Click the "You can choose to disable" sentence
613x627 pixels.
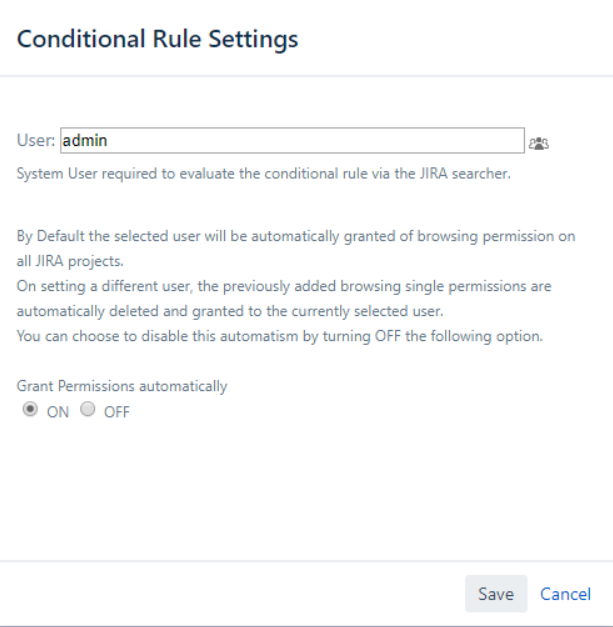280,336
